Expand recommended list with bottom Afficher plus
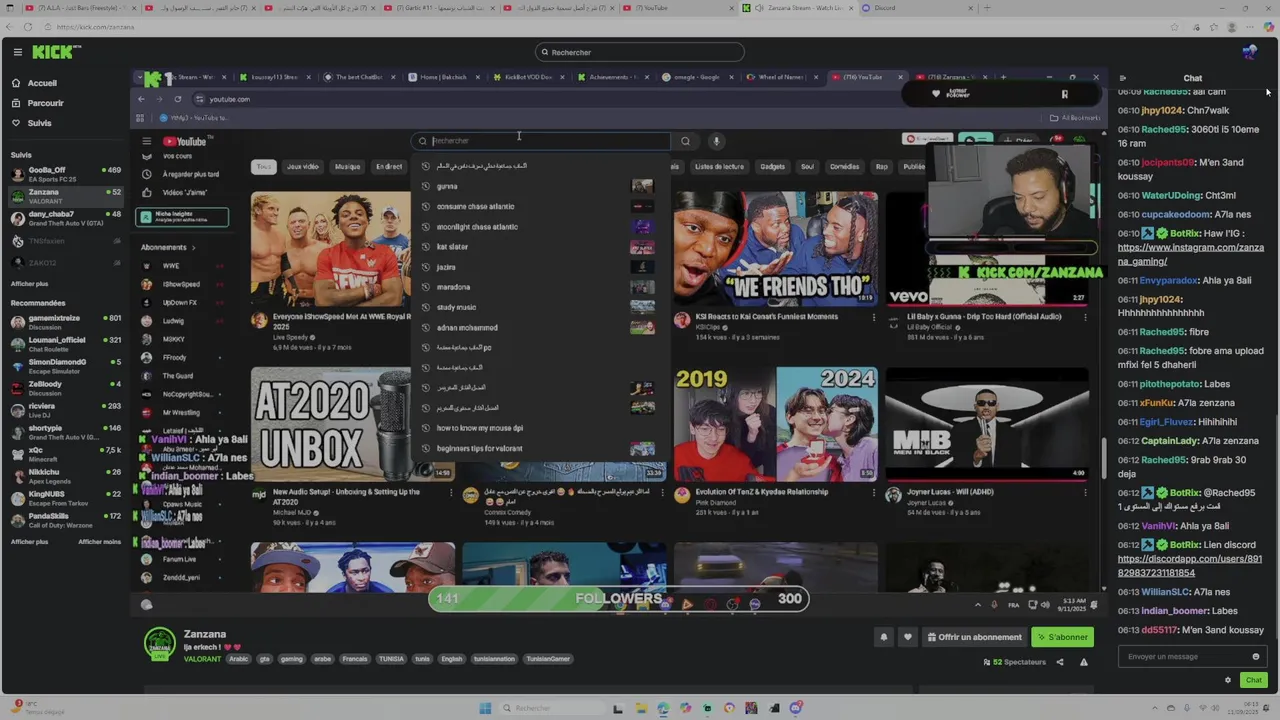Image resolution: width=1280 pixels, height=720 pixels. click(x=29, y=542)
